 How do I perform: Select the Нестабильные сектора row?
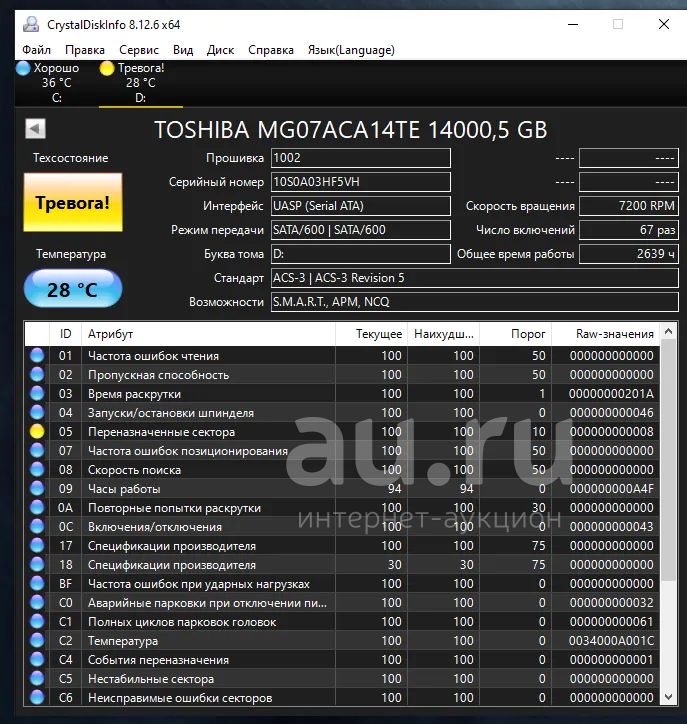point(342,678)
